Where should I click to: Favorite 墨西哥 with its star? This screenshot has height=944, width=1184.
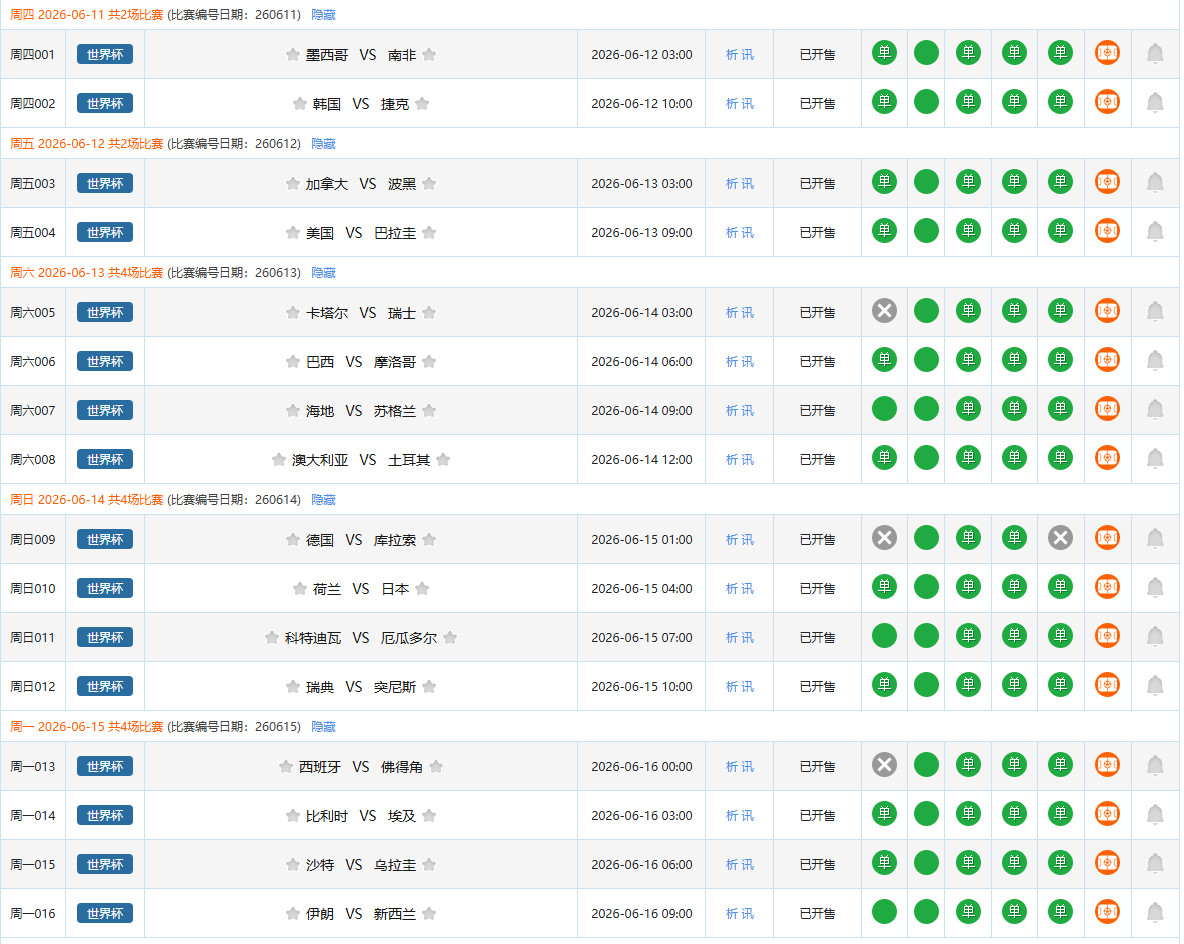(x=293, y=54)
